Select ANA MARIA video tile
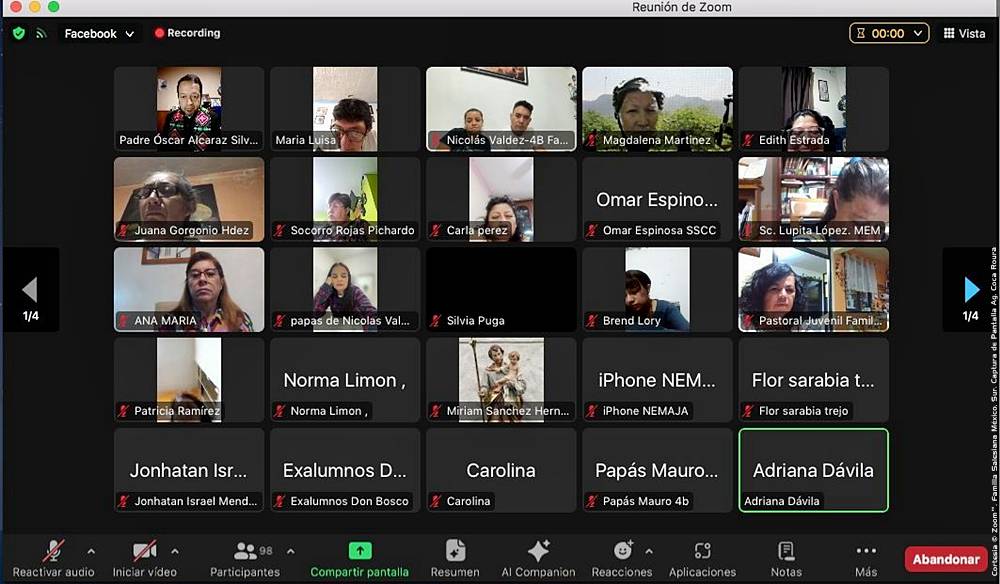Image resolution: width=1000 pixels, height=584 pixels. 189,289
